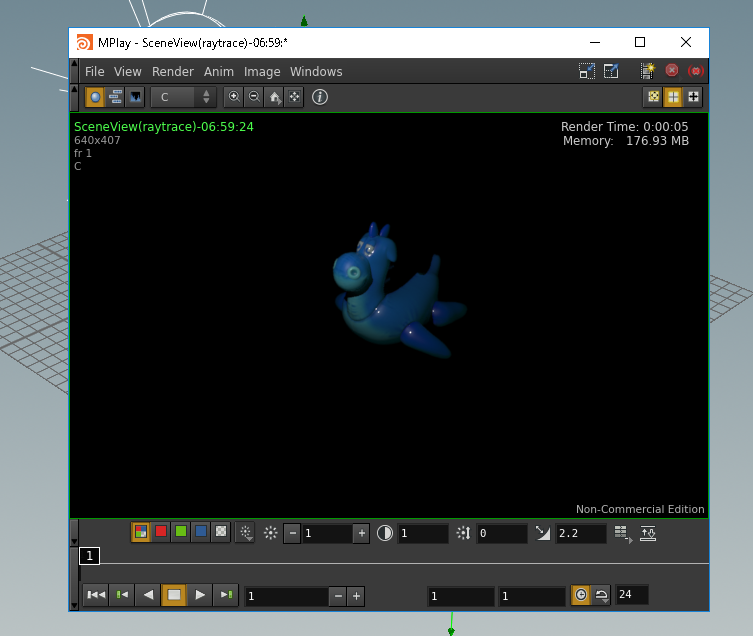Open the Render menu
The height and width of the screenshot is (636, 753).
(x=172, y=72)
